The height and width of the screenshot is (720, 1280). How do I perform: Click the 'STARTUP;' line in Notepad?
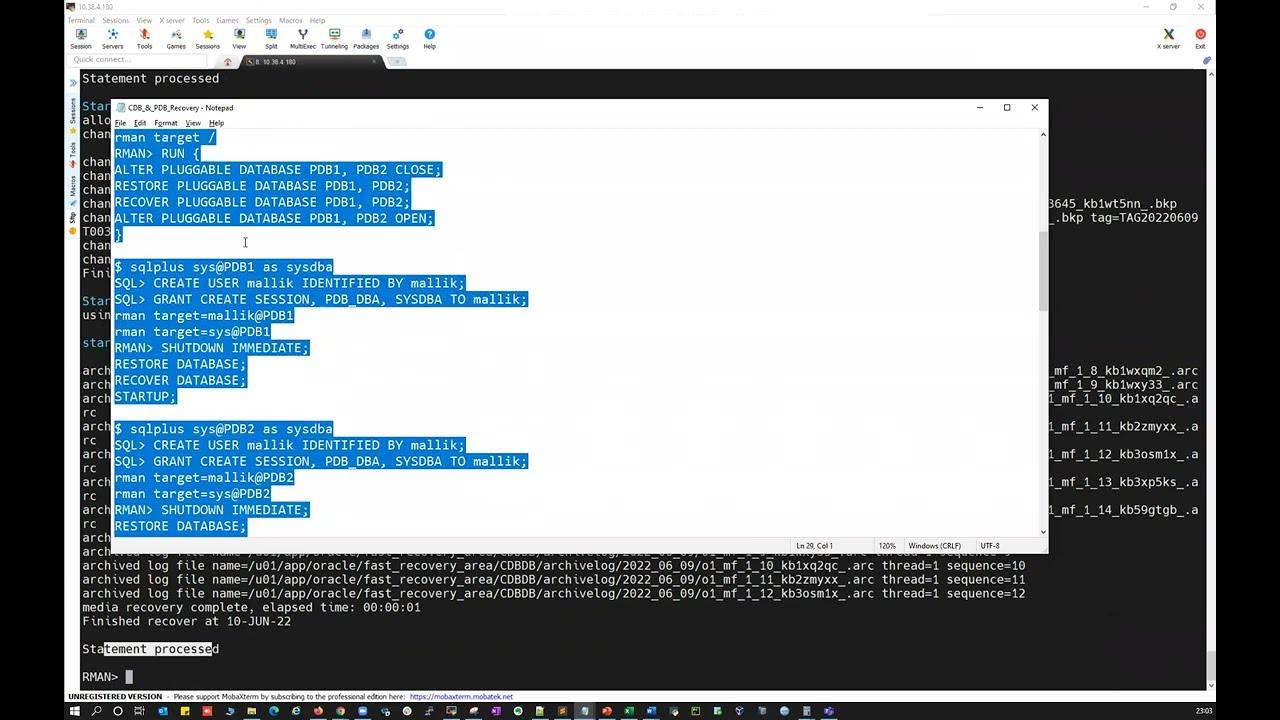[x=145, y=396]
